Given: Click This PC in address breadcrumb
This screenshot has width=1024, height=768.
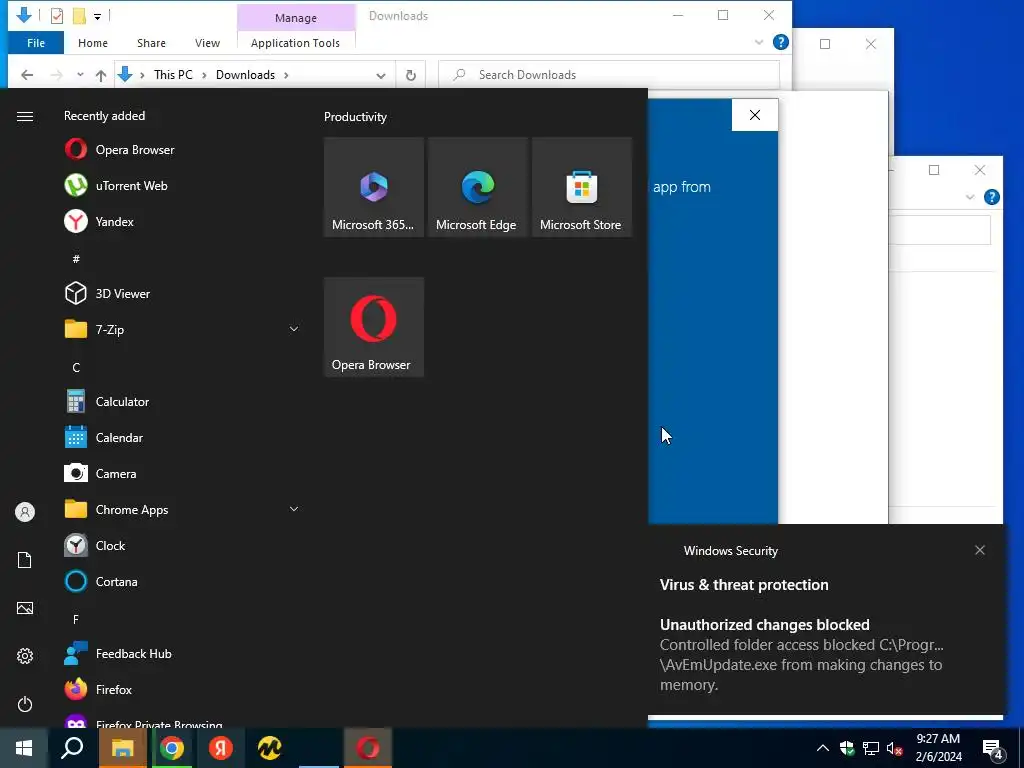Looking at the screenshot, I should (x=173, y=75).
